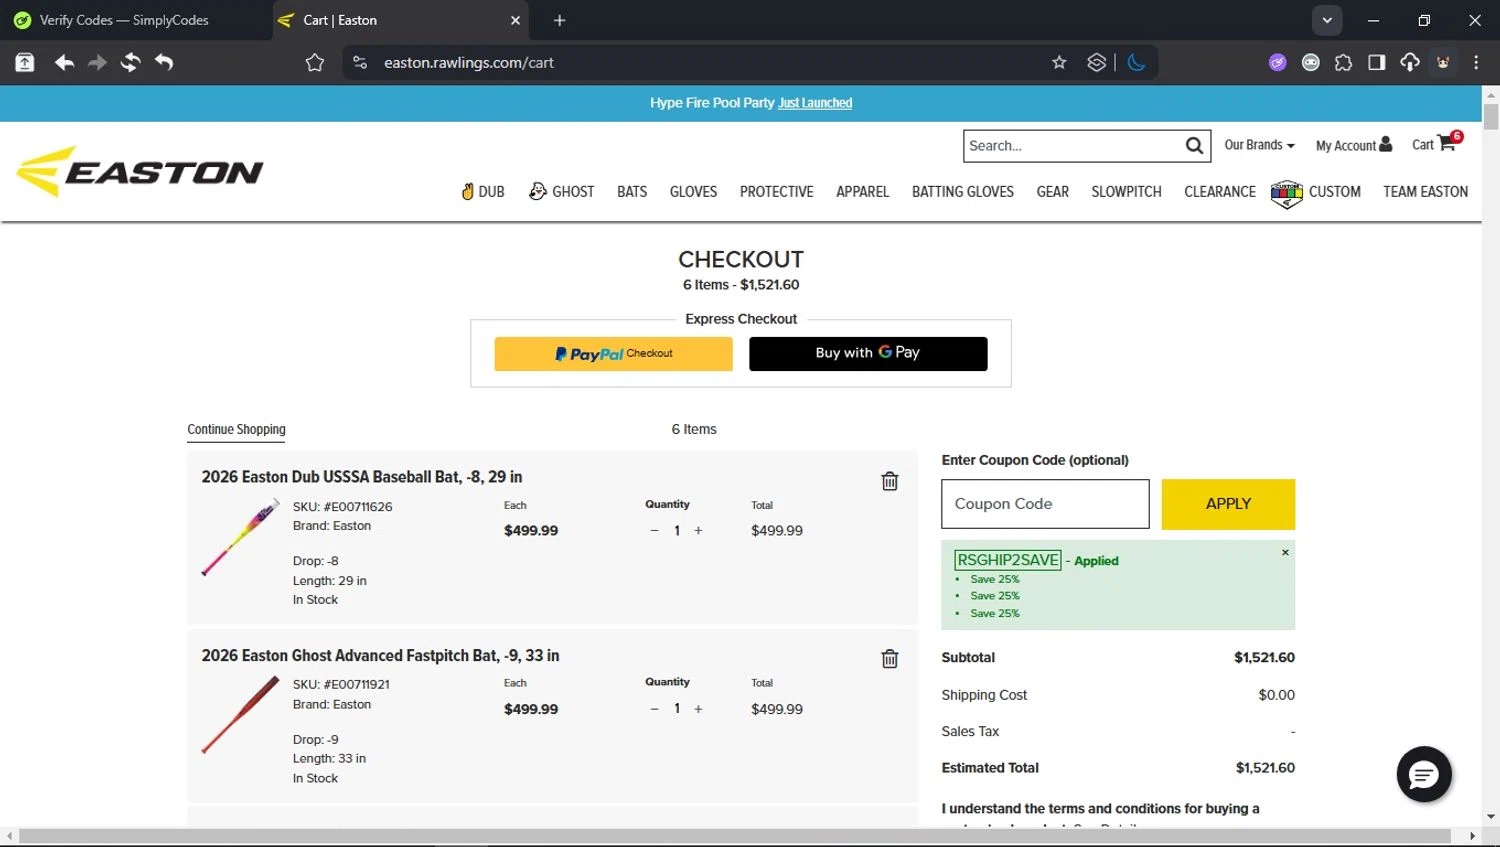Increase quantity of Easton Dub bat
The height and width of the screenshot is (847, 1500).
tap(698, 531)
